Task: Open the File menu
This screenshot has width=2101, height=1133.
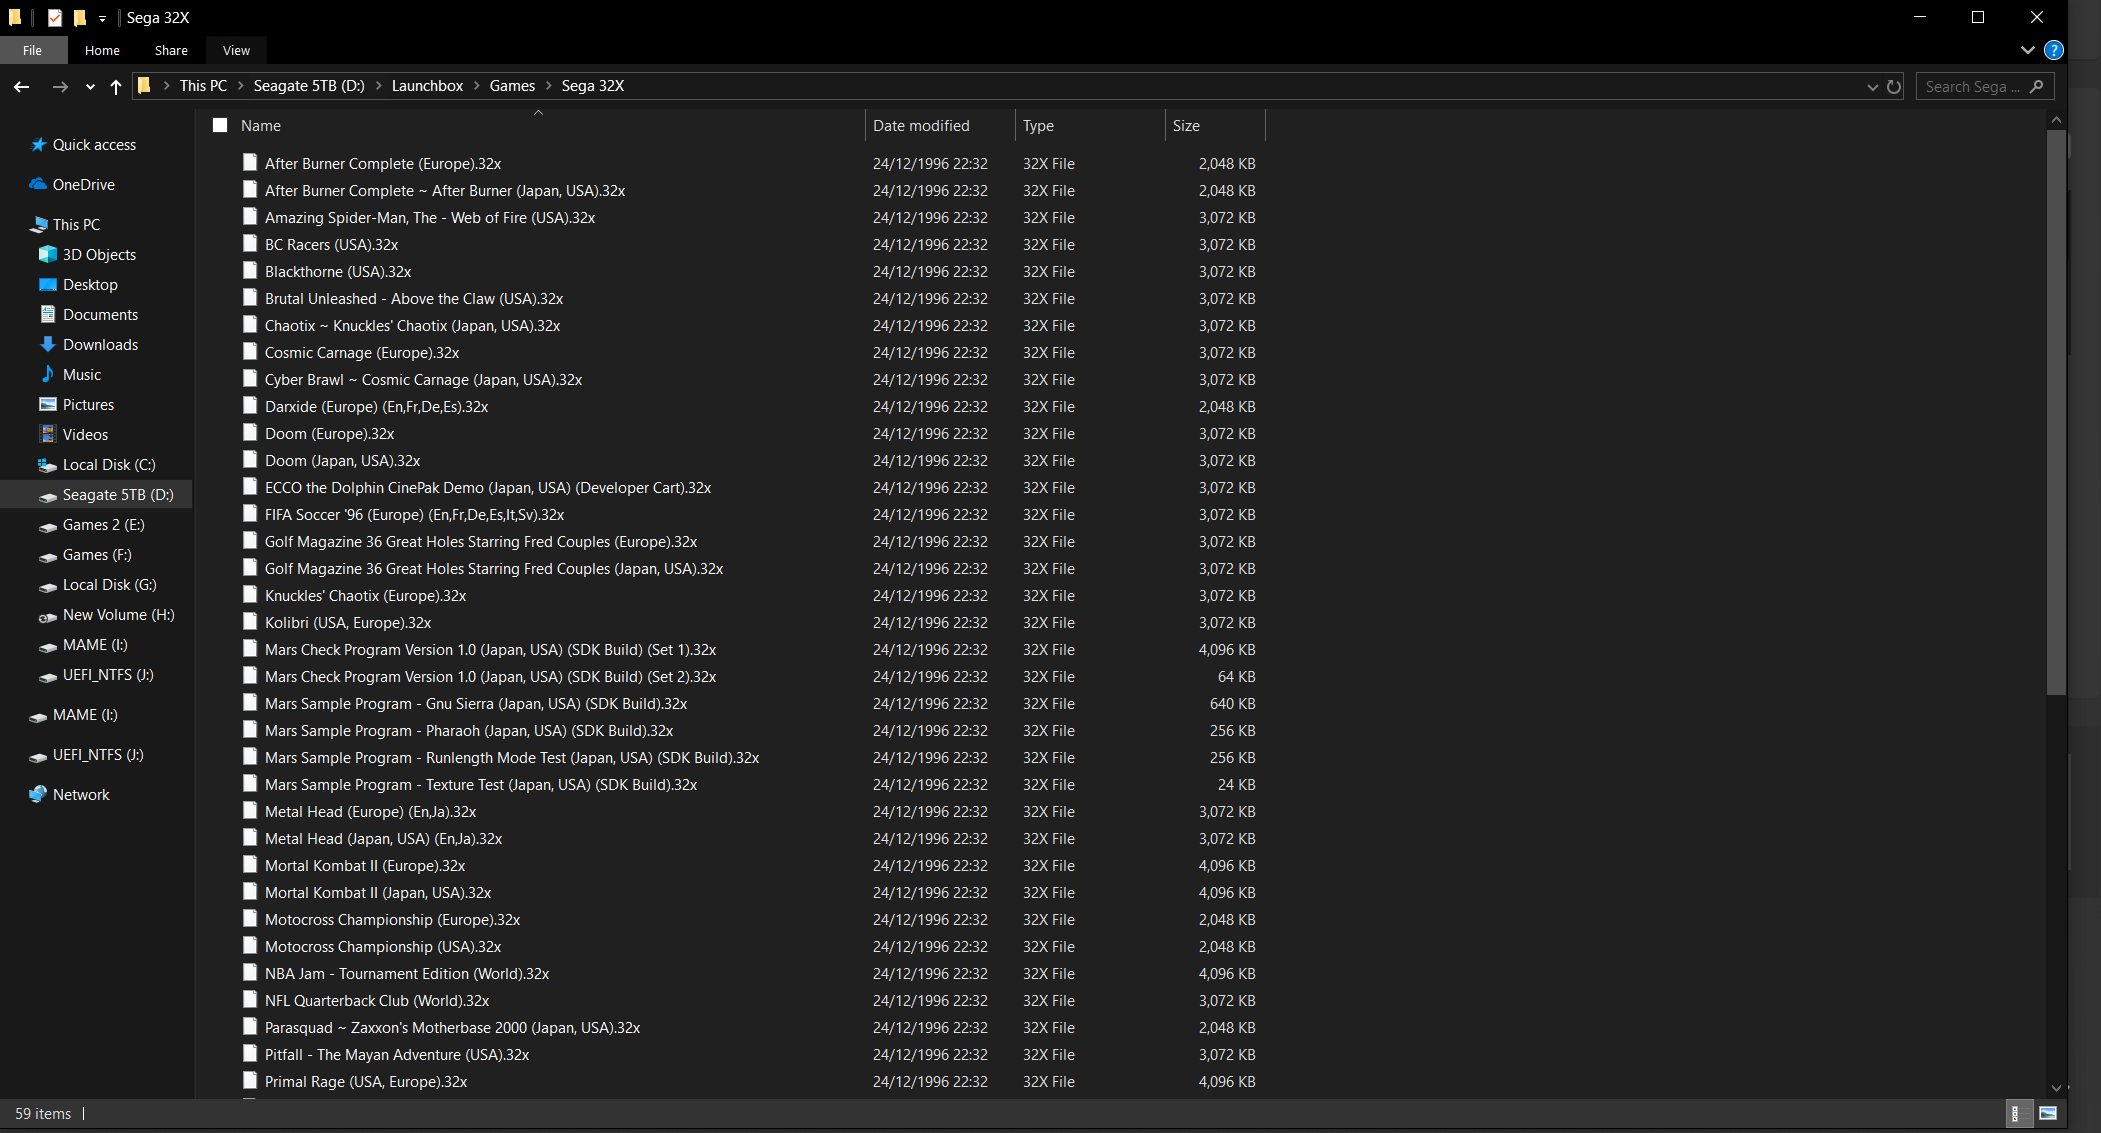Action: 33,50
